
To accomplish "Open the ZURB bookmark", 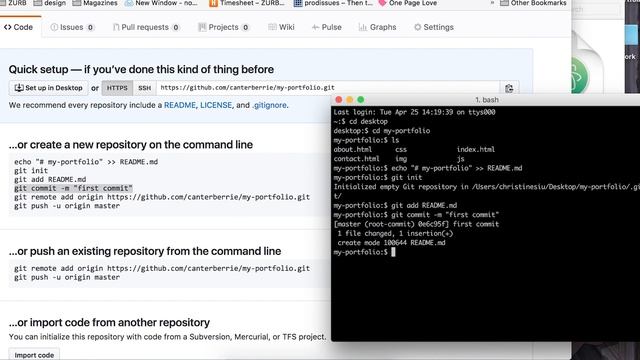I will tap(13, 3).
